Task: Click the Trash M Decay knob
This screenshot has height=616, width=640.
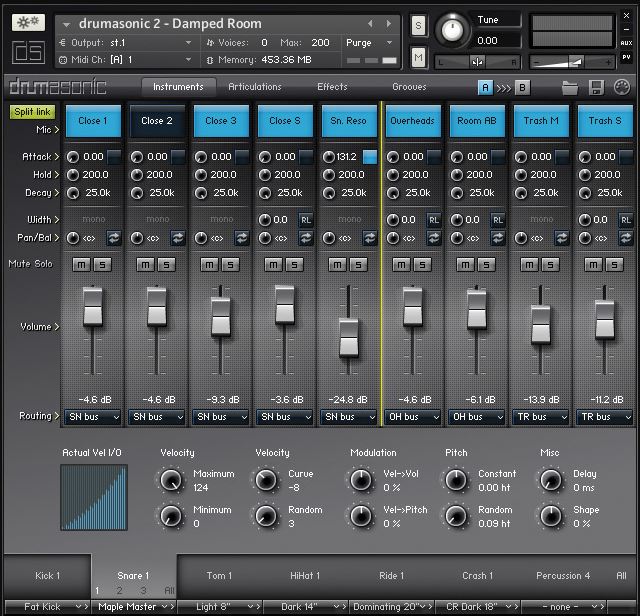Action: (x=521, y=193)
